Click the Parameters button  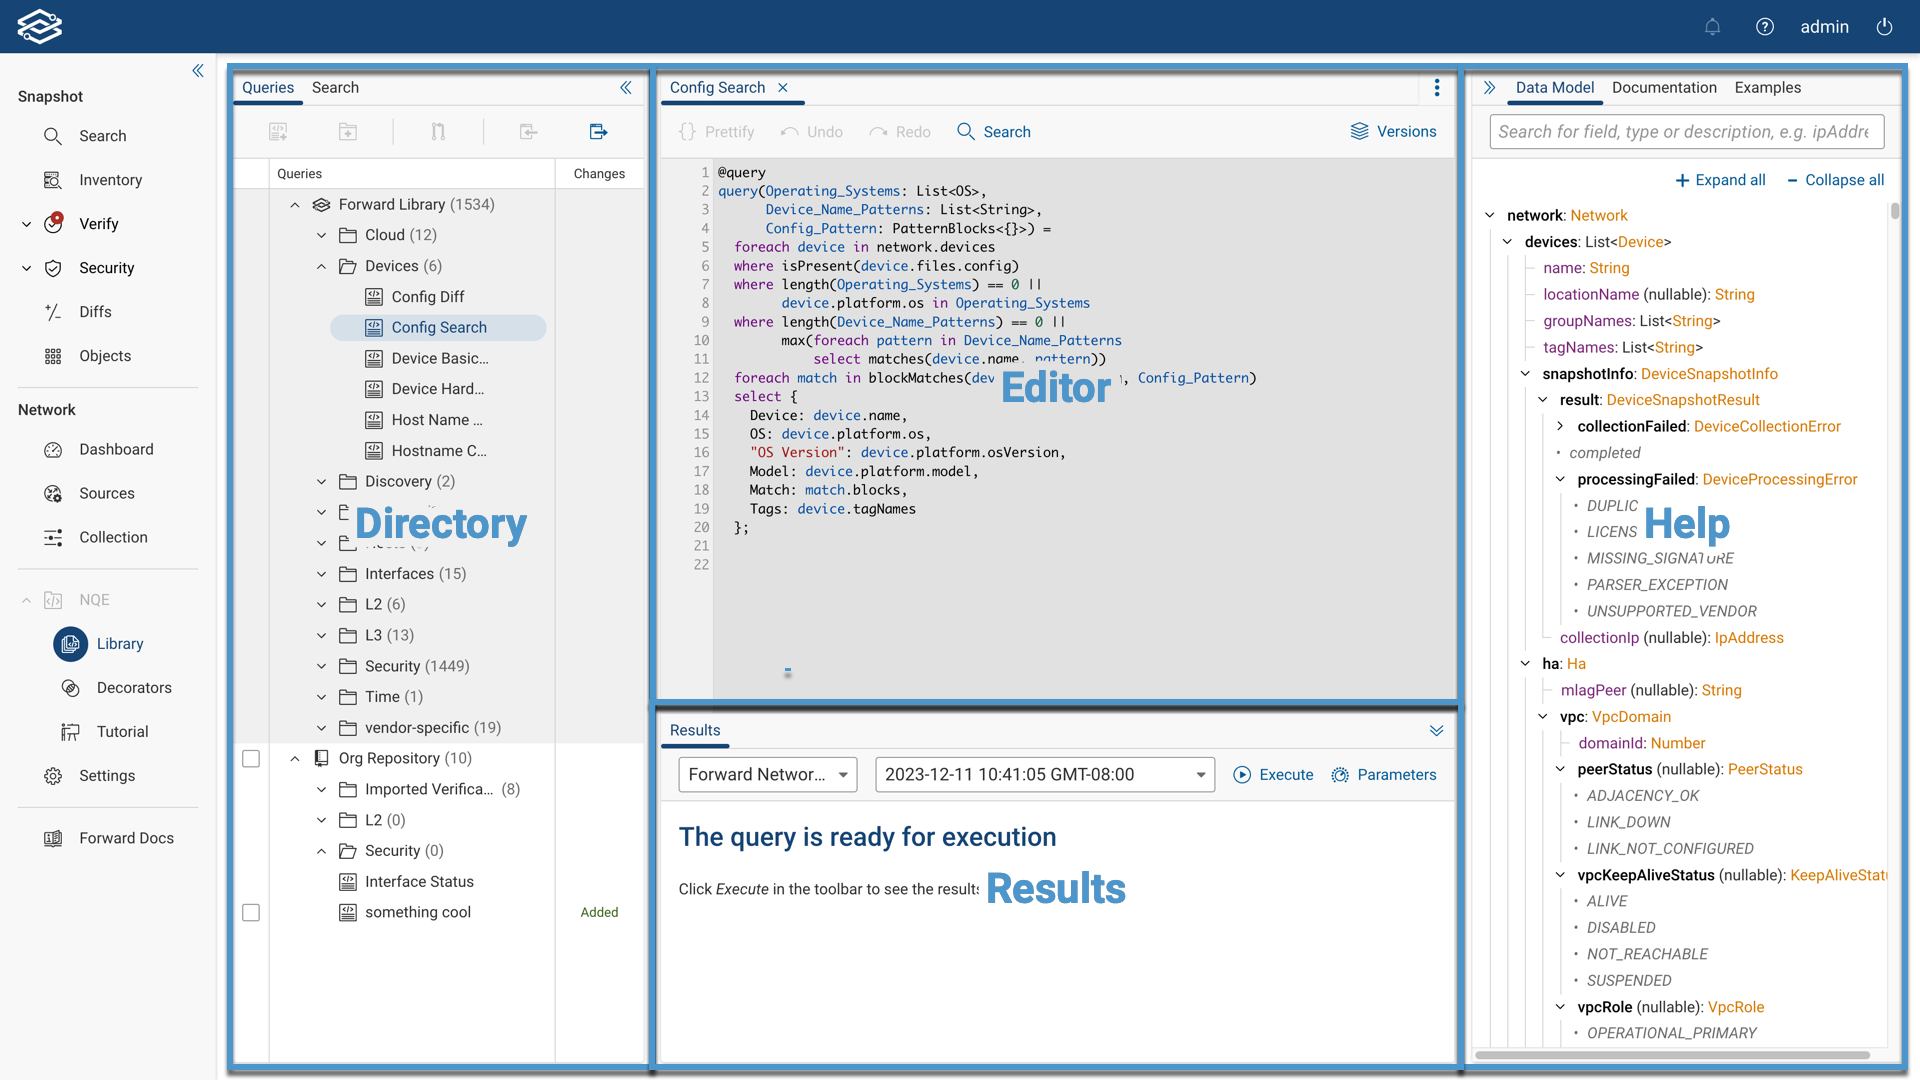[1384, 775]
